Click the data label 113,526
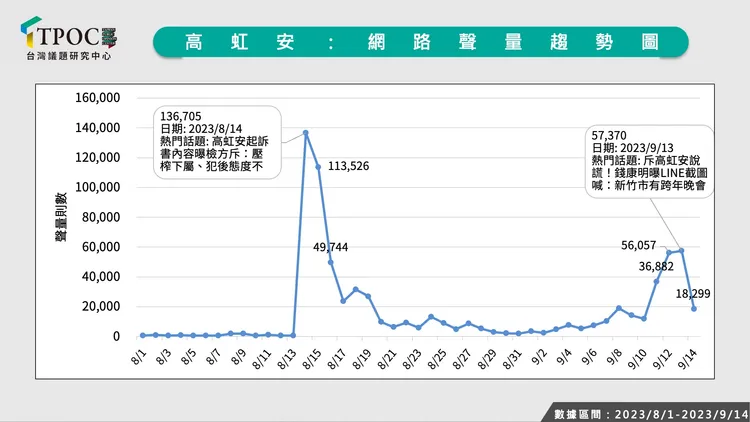Viewport: 750px width, 422px height. (x=348, y=167)
